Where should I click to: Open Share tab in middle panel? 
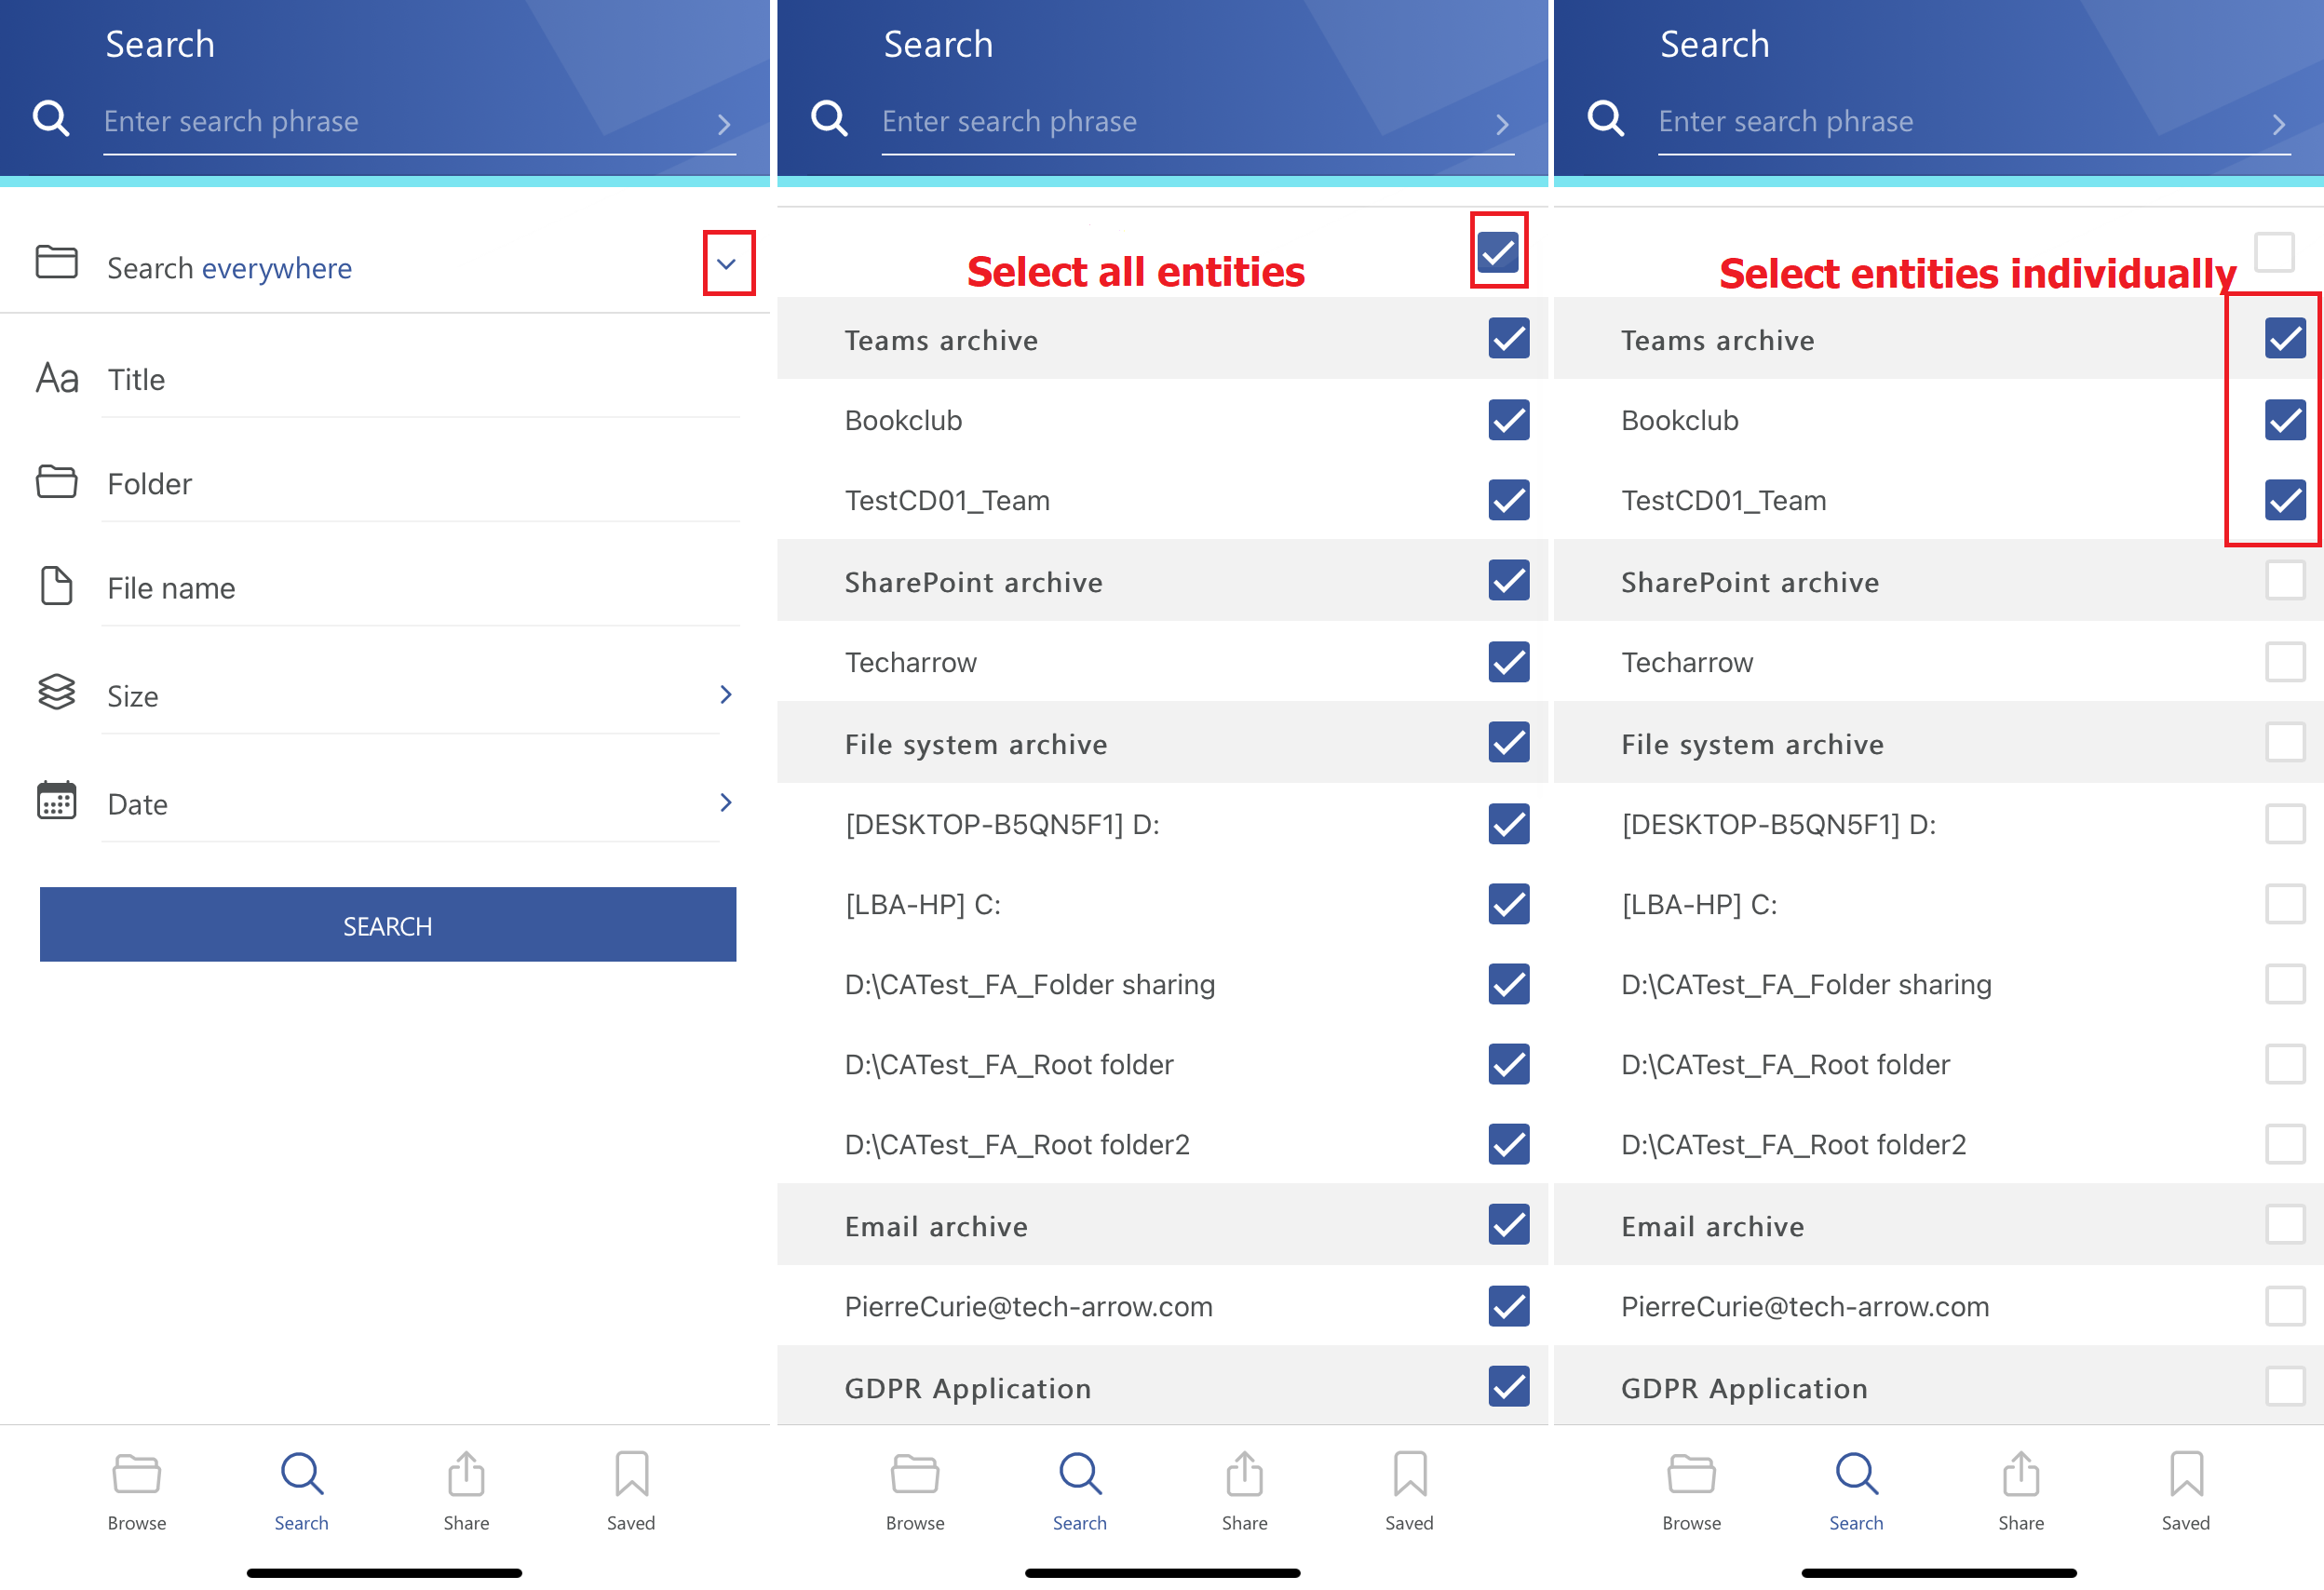[x=1244, y=1490]
